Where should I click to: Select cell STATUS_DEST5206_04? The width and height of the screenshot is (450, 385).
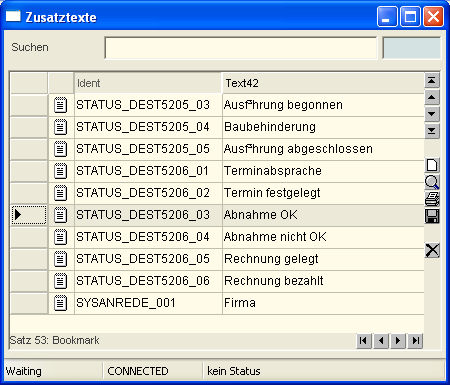(148, 237)
